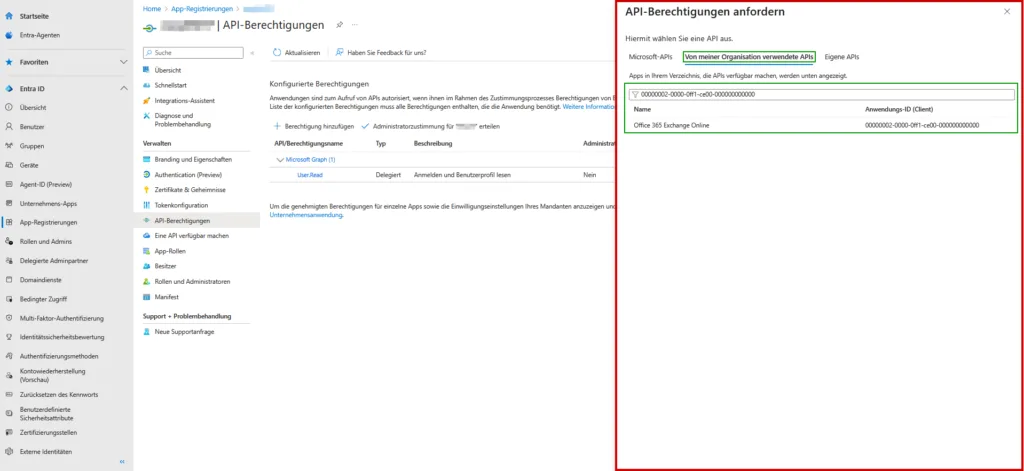The width and height of the screenshot is (1024, 471).
Task: Close the API-Berechtigungen anfordern panel
Action: 1006,11
